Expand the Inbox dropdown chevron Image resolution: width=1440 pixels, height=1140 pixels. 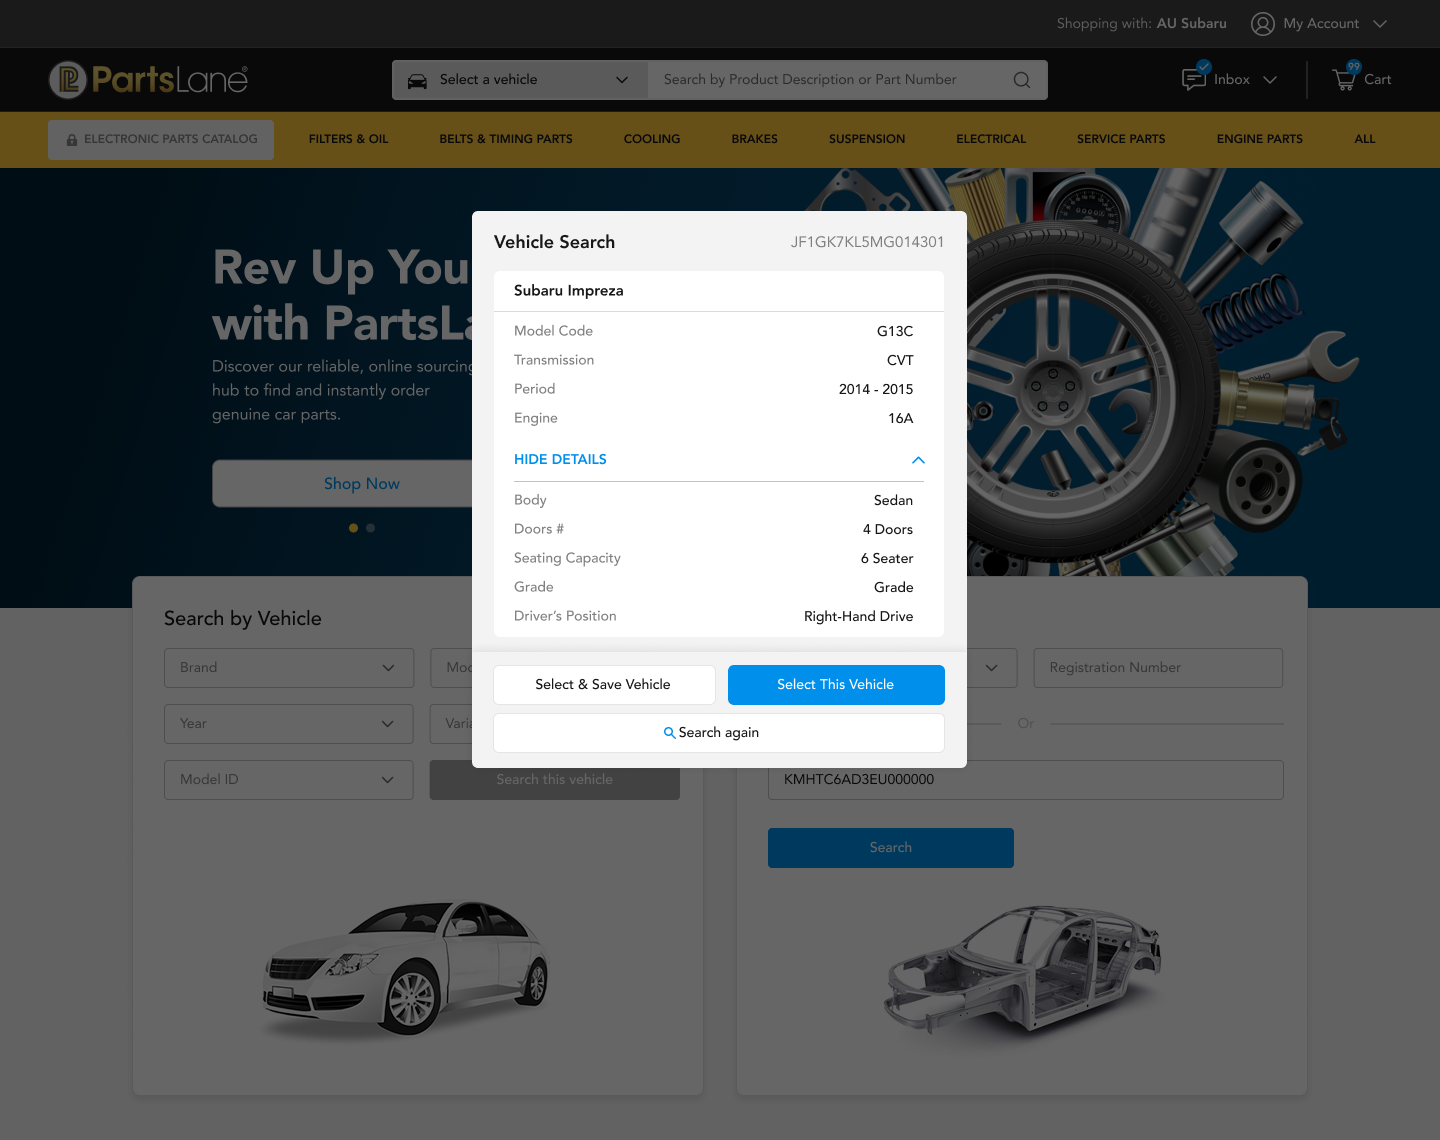(x=1270, y=80)
